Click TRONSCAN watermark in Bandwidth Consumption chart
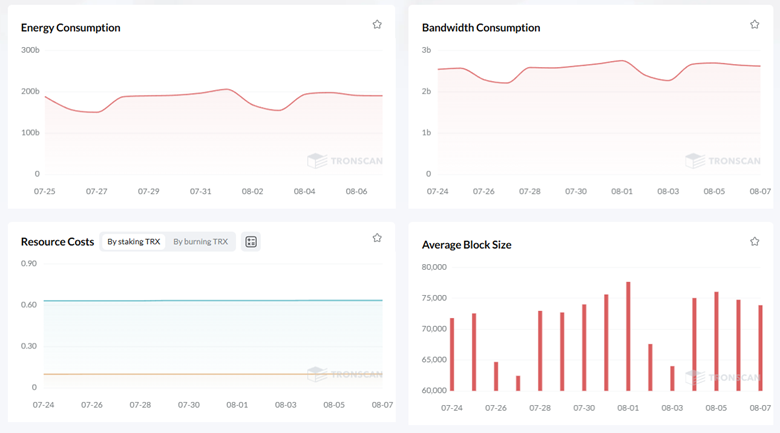Screen dimensions: 780x433 click(x=723, y=160)
